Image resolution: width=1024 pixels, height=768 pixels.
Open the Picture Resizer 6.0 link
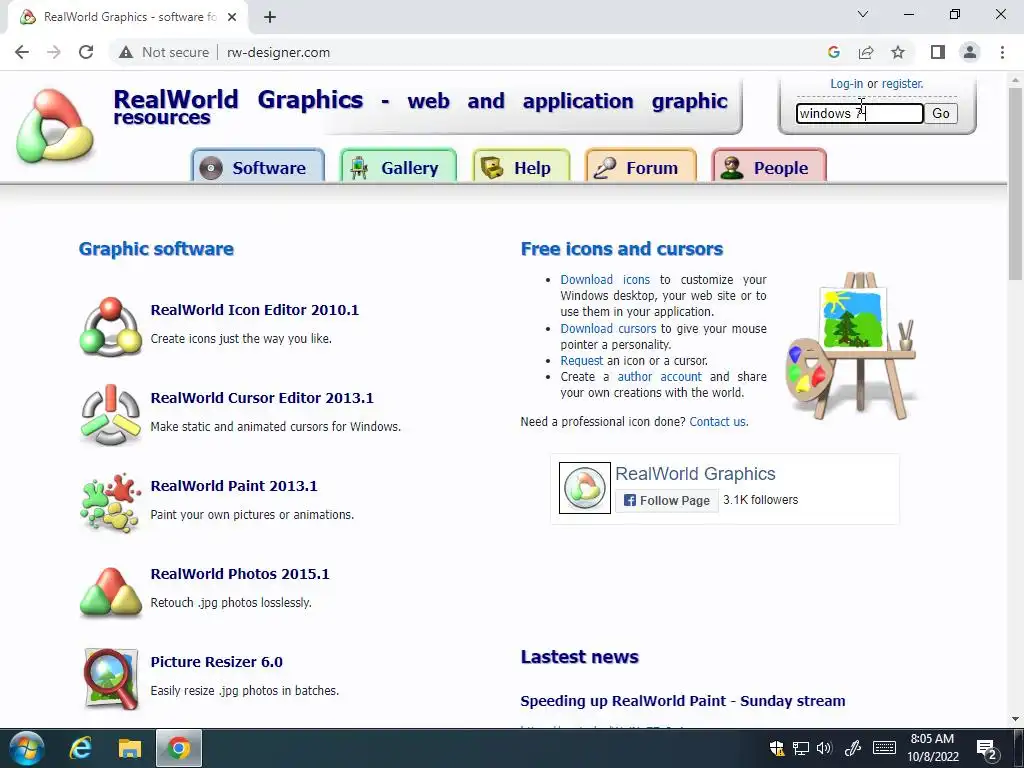pyautogui.click(x=216, y=662)
